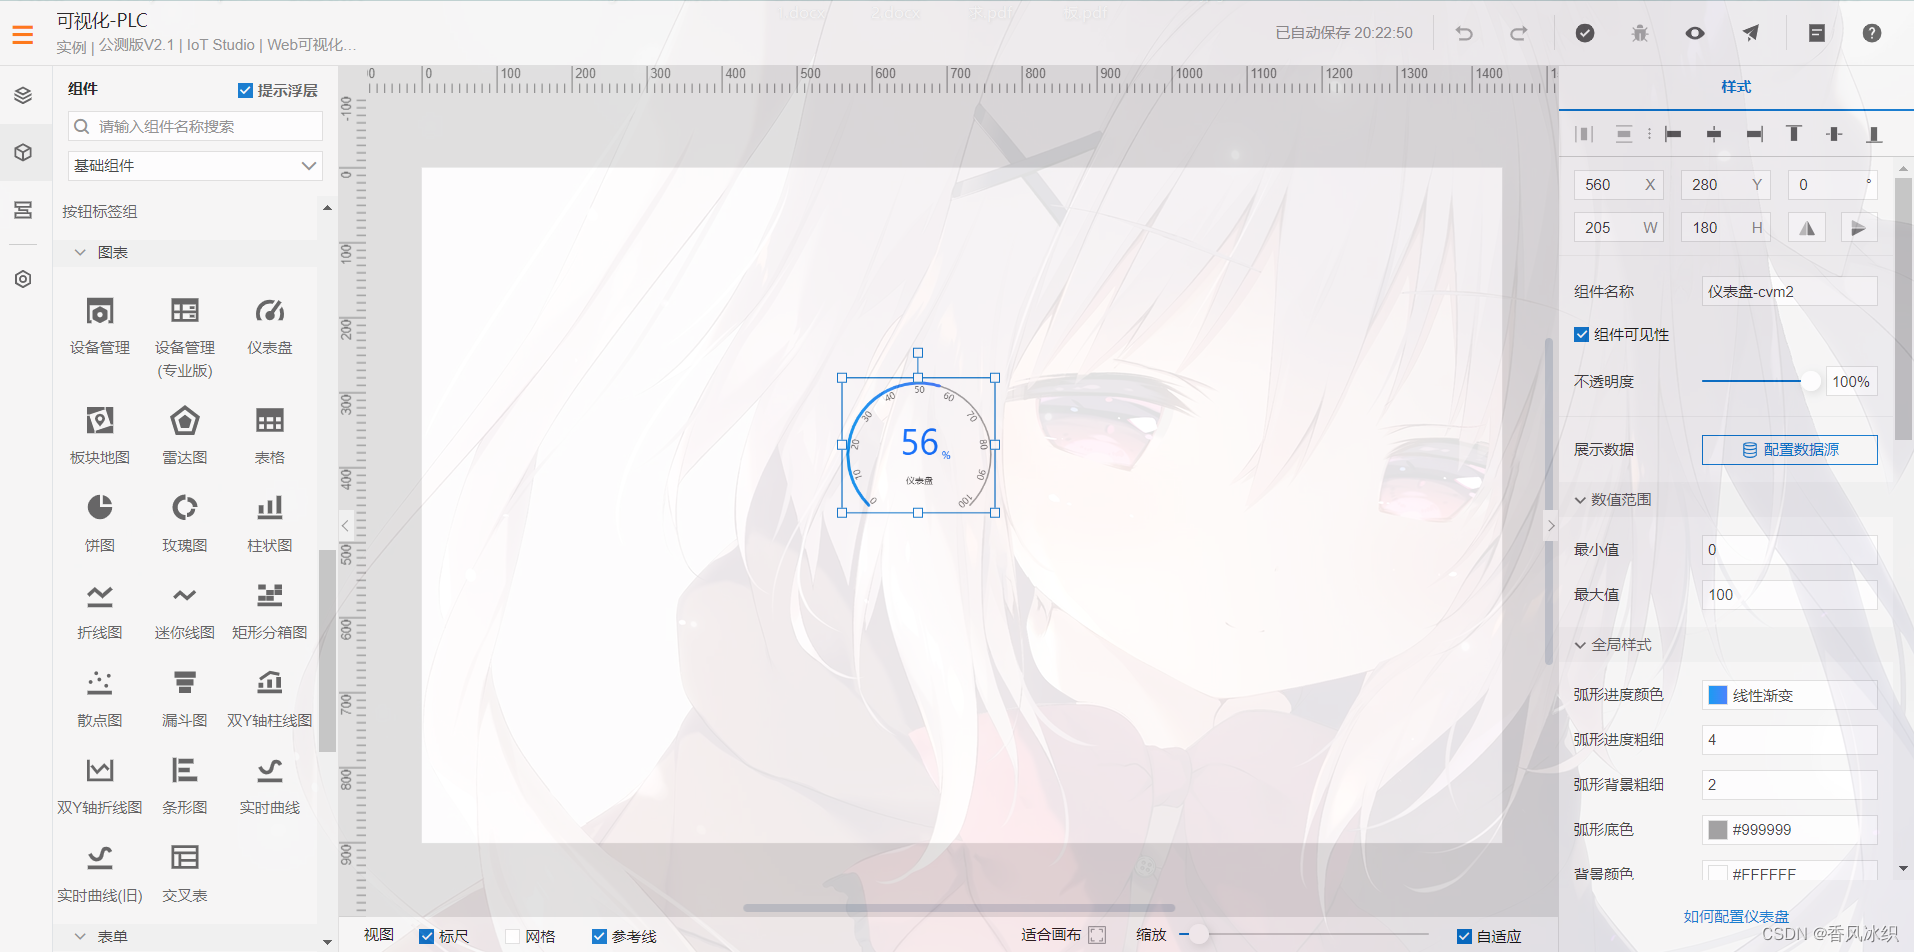The height and width of the screenshot is (952, 1914).
Task: Flip vertically triangle icon
Action: (1859, 228)
